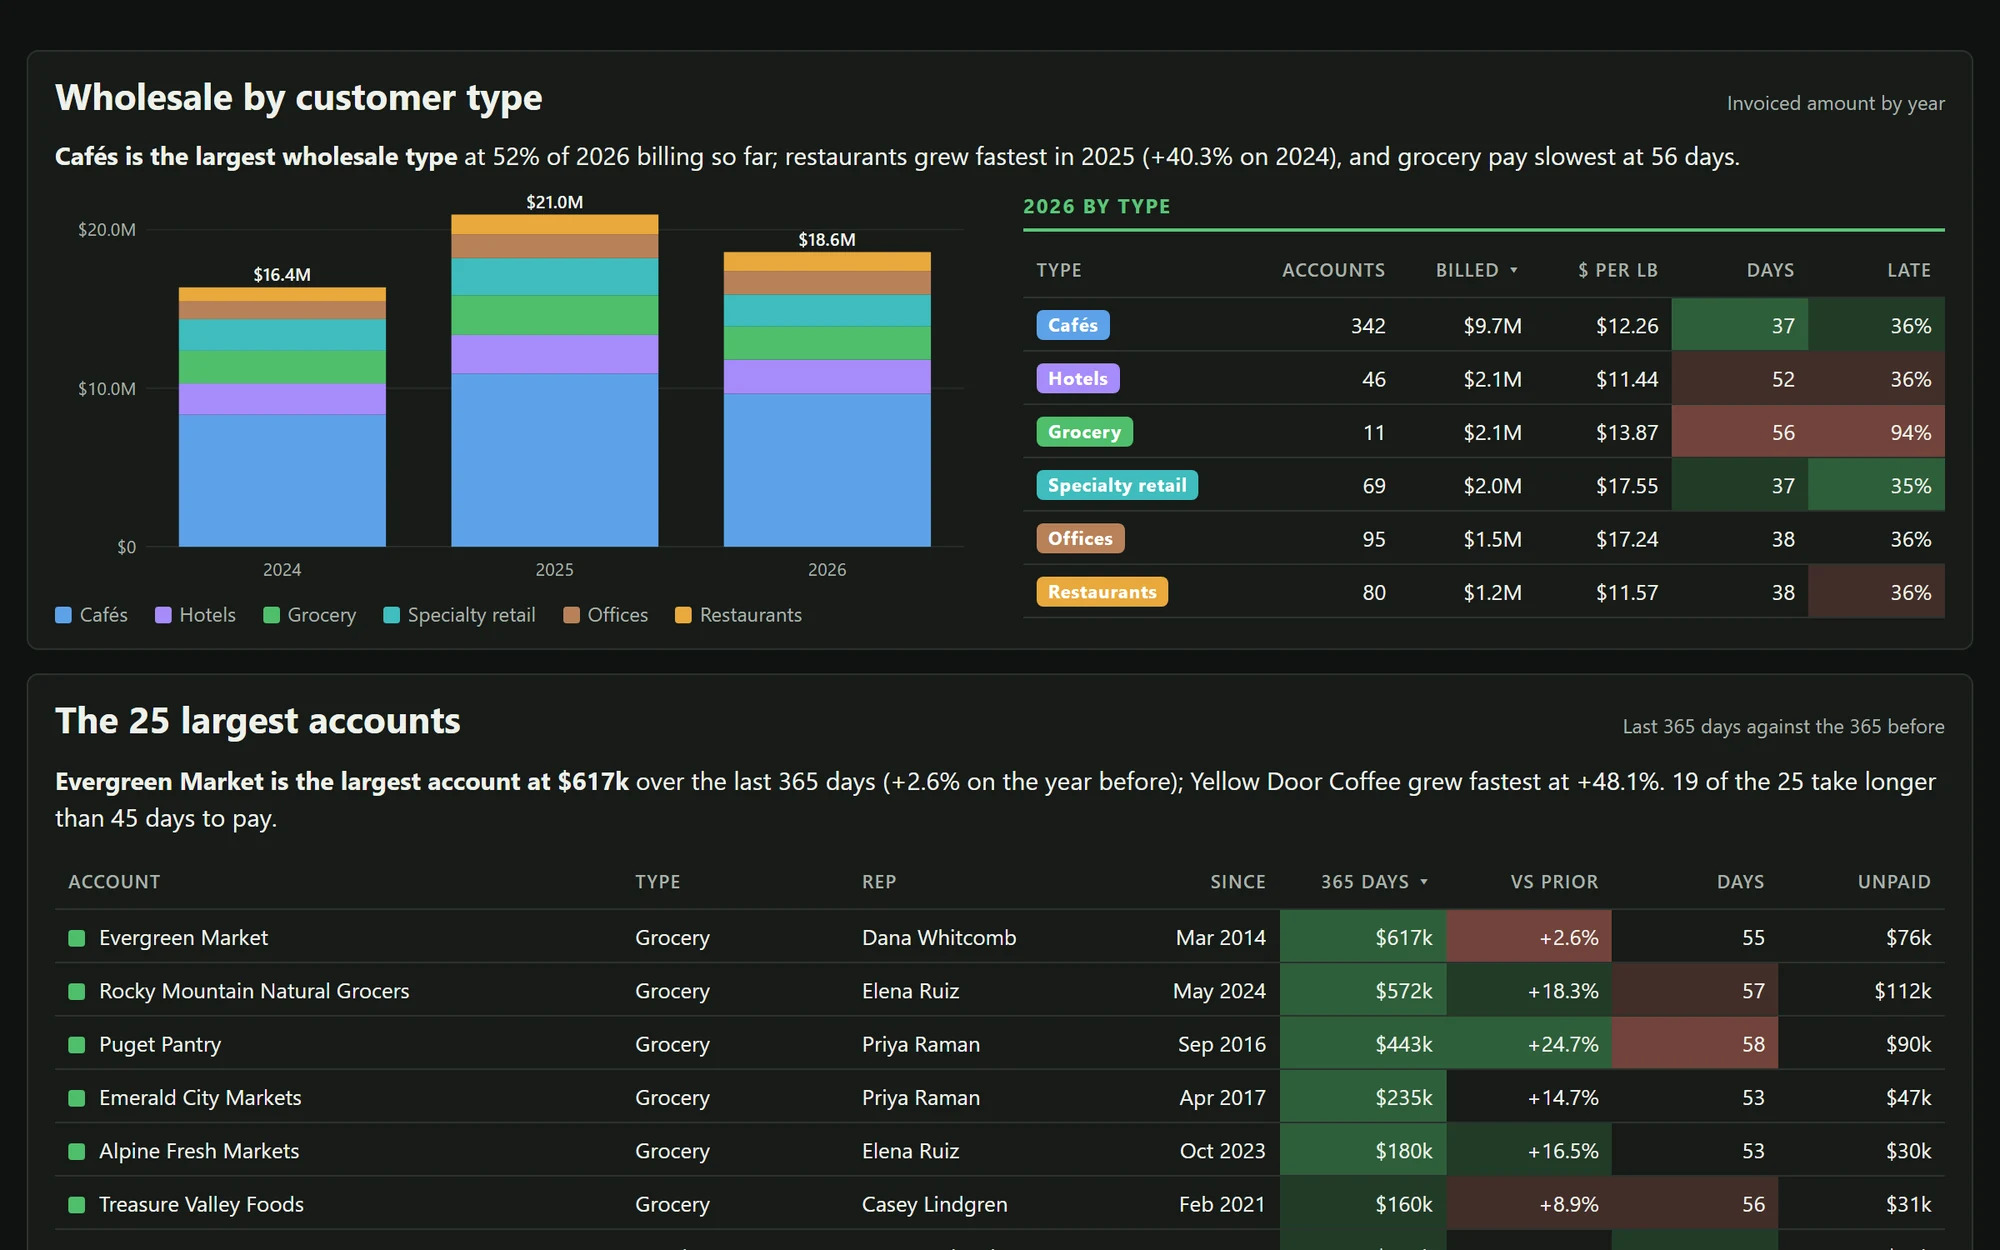The width and height of the screenshot is (2000, 1250).
Task: Click the $21.0M total label above 2025
Action: (555, 202)
